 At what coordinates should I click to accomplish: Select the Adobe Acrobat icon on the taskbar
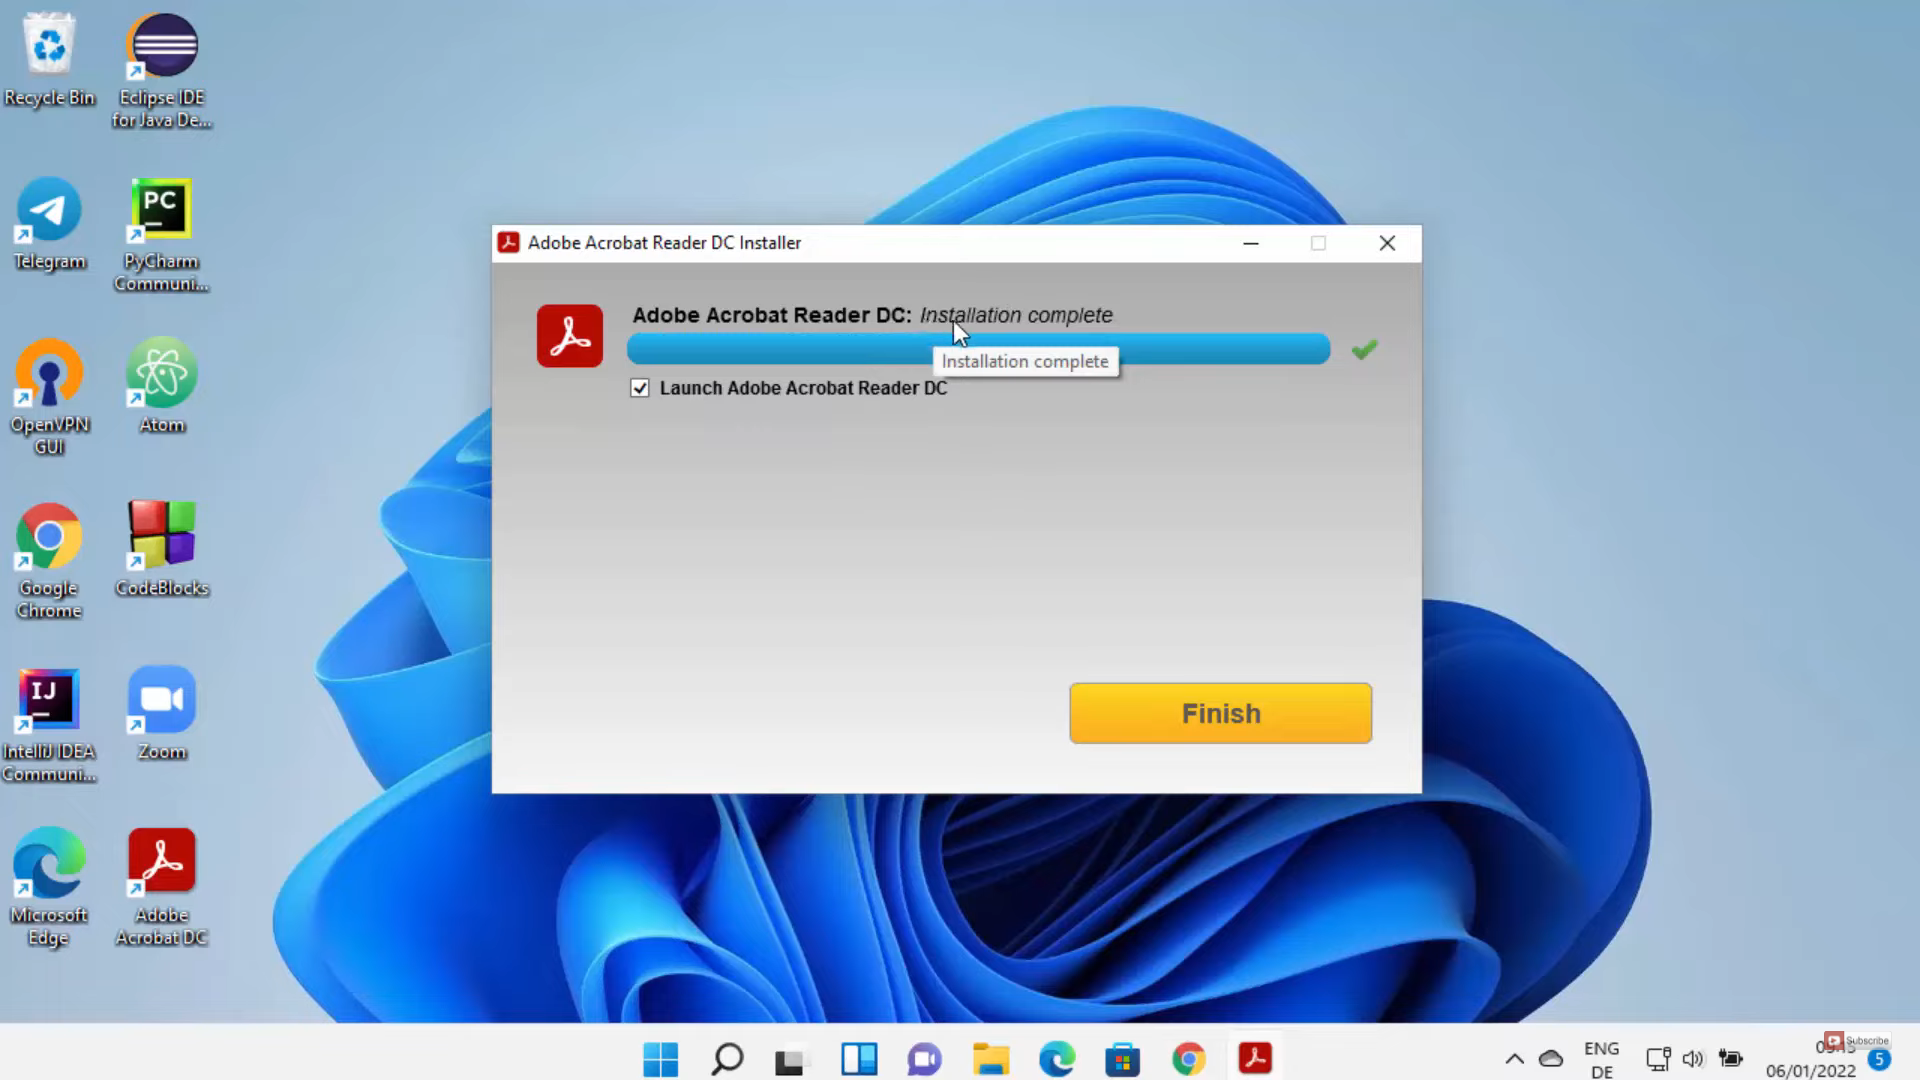pyautogui.click(x=1255, y=1058)
